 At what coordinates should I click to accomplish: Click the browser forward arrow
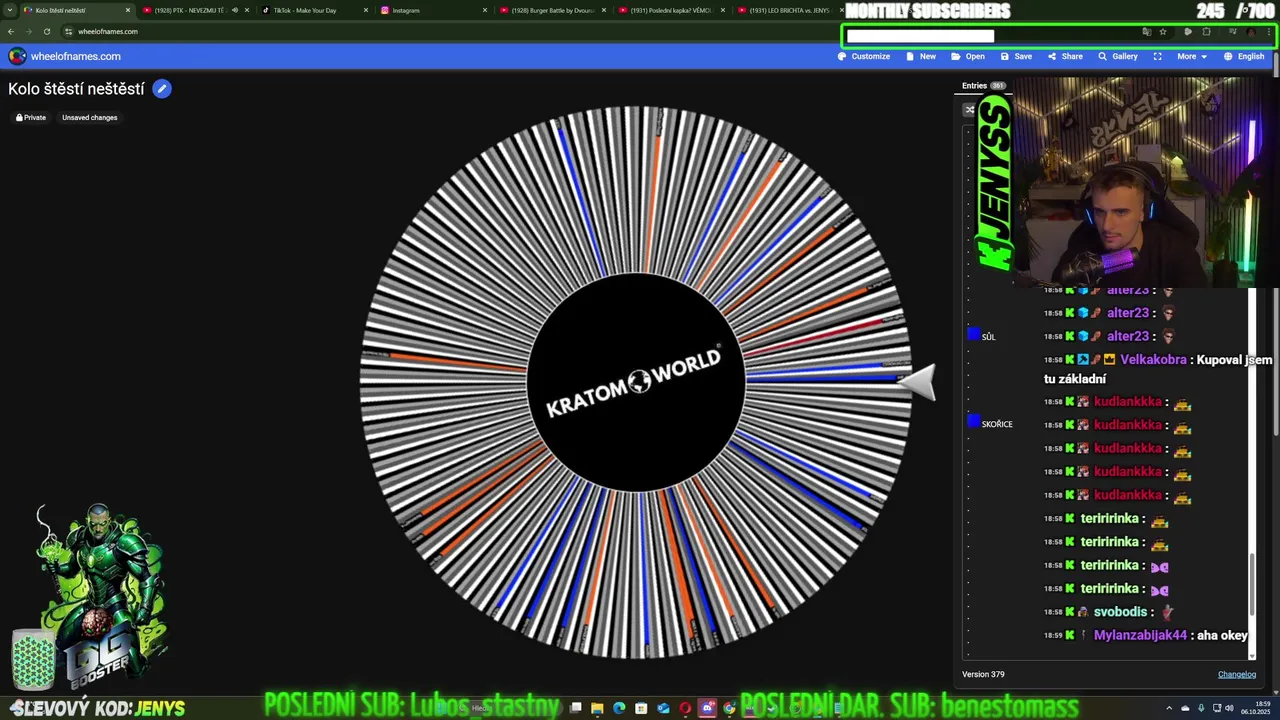pyautogui.click(x=28, y=31)
